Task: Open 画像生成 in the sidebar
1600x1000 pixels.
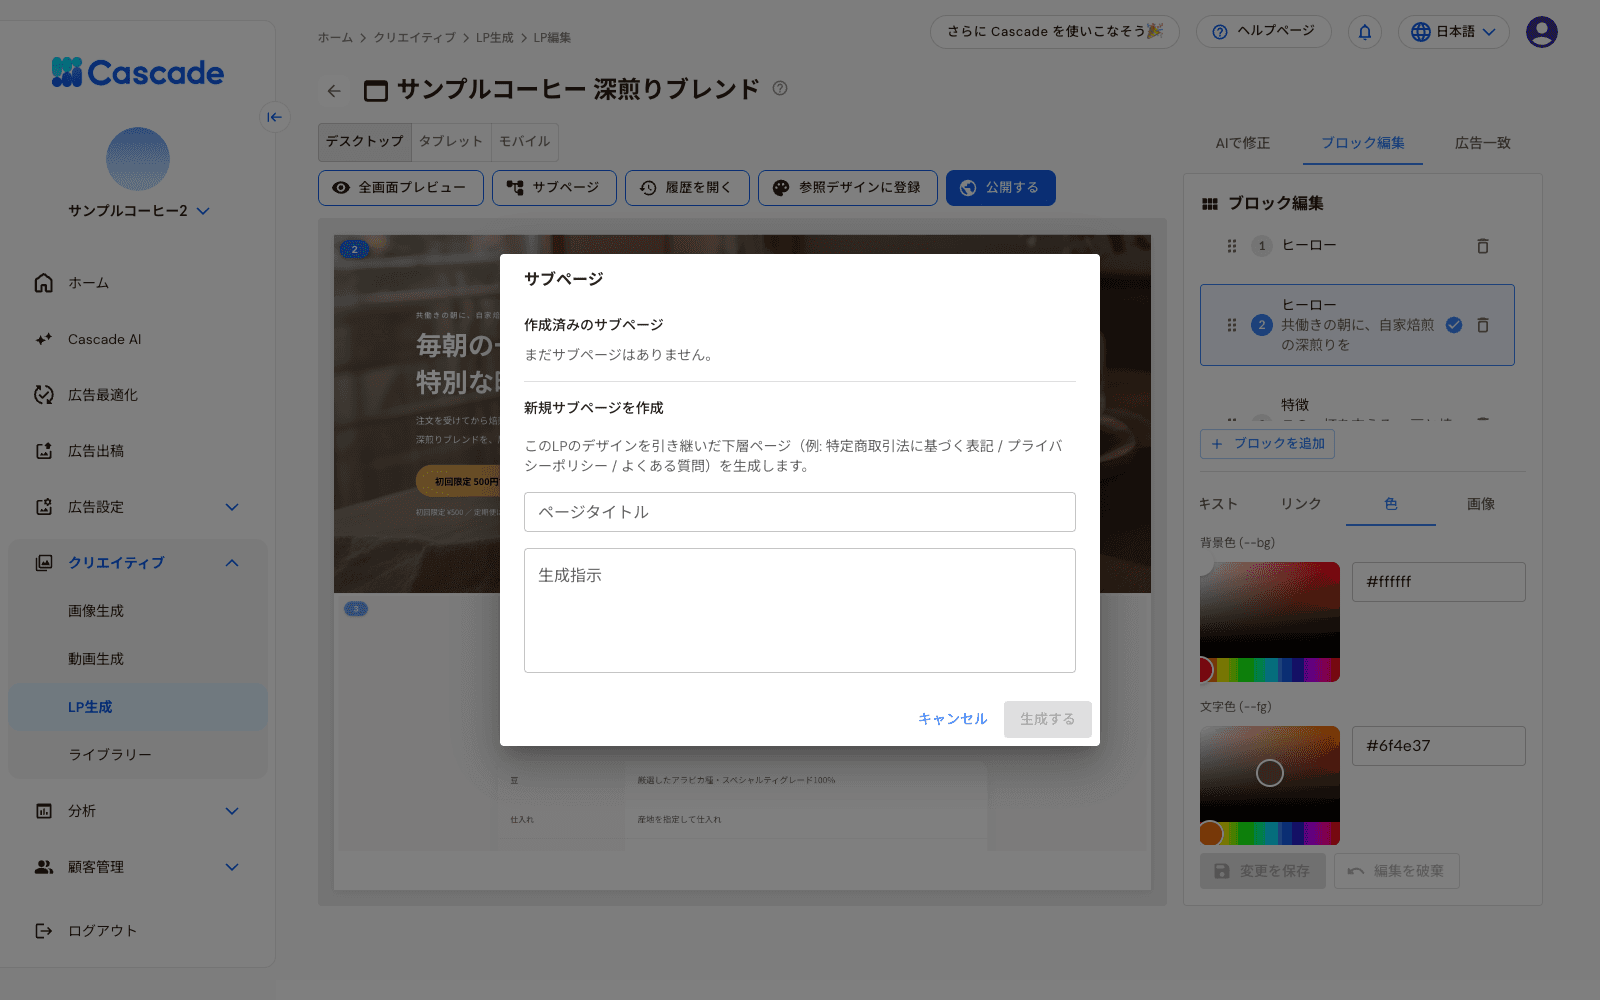Action: (138, 611)
